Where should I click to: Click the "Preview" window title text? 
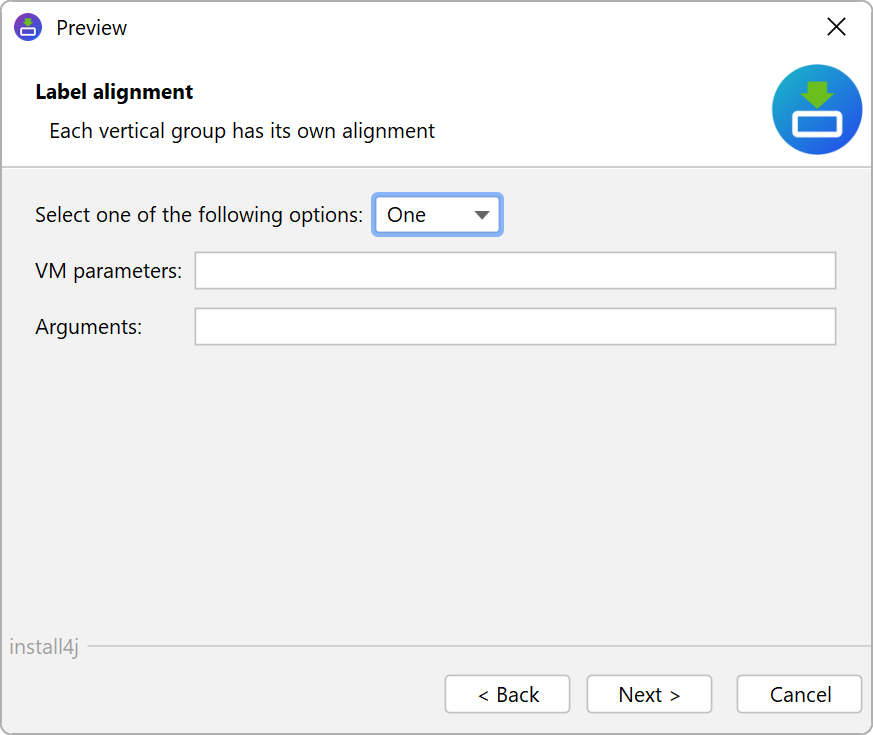[x=91, y=28]
